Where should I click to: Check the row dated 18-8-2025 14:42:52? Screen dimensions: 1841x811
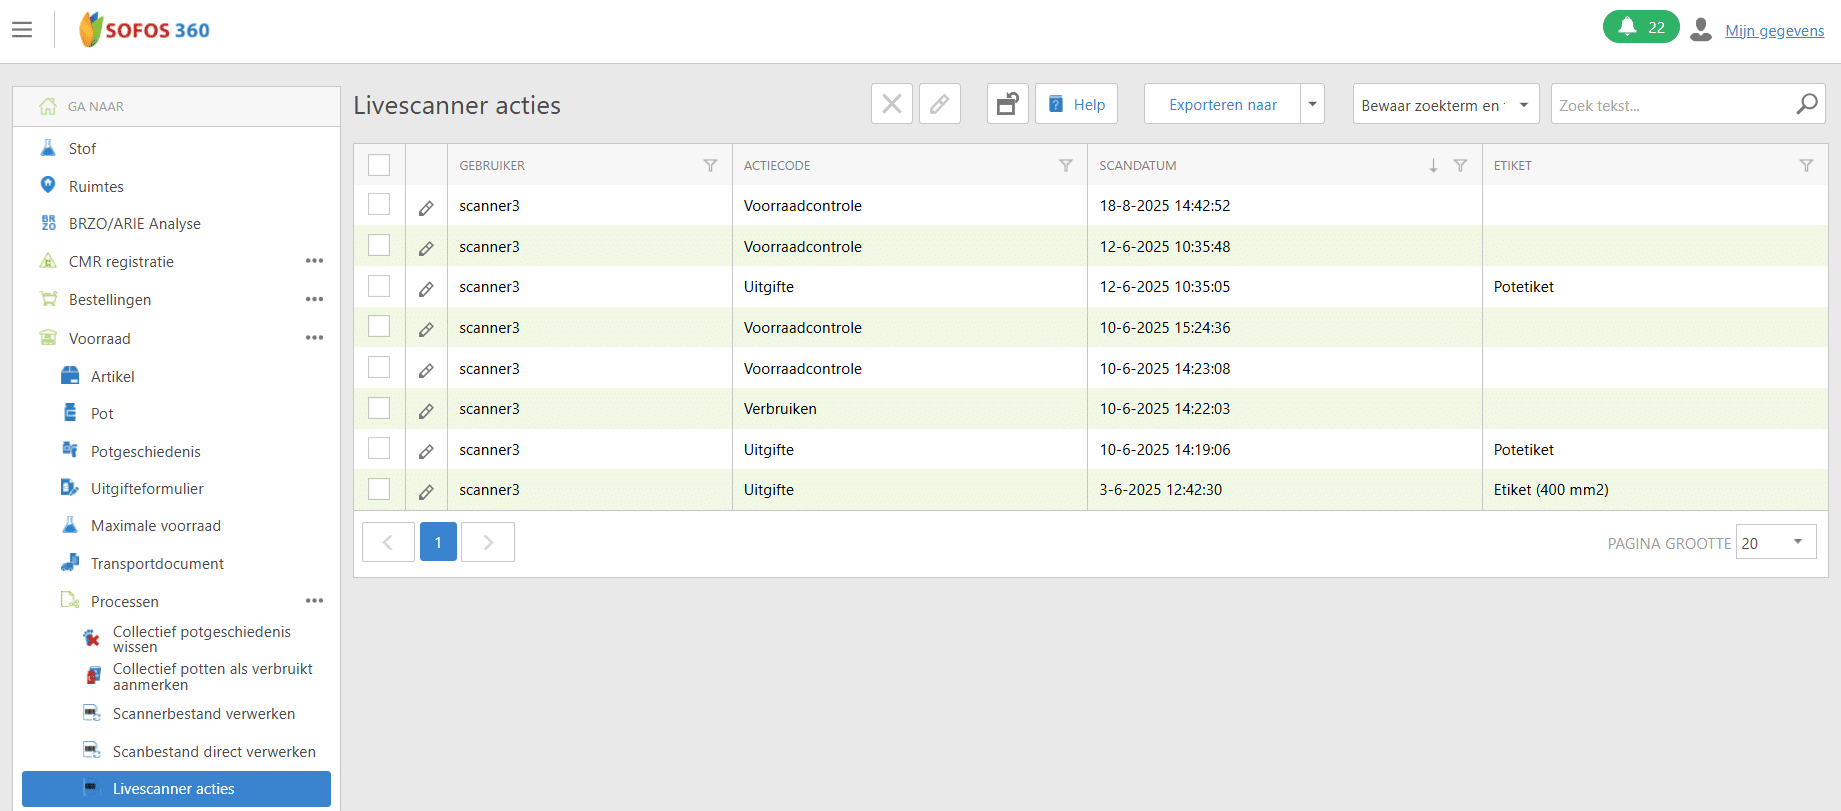click(x=379, y=204)
